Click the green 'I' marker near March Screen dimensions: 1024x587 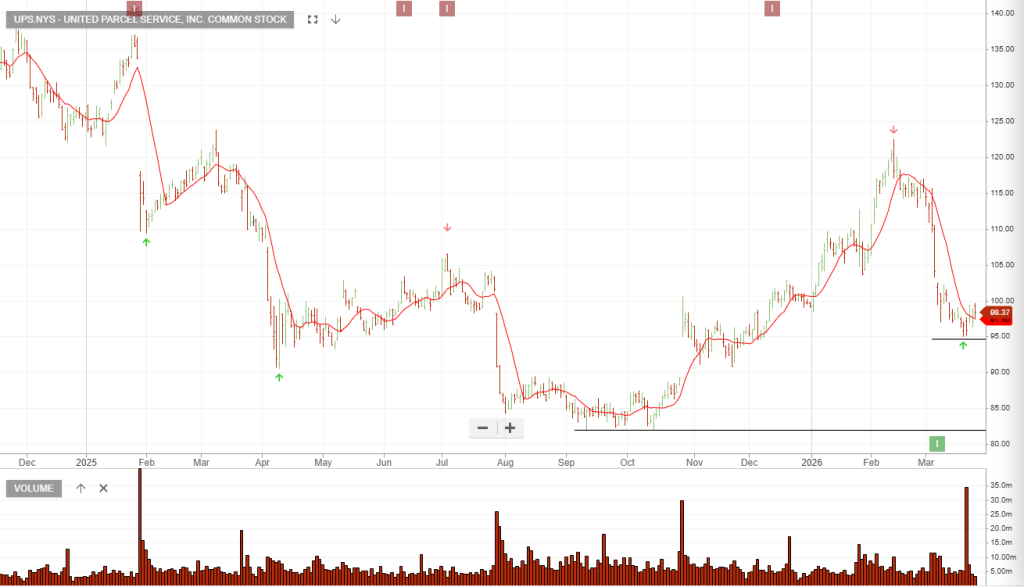[x=937, y=443]
